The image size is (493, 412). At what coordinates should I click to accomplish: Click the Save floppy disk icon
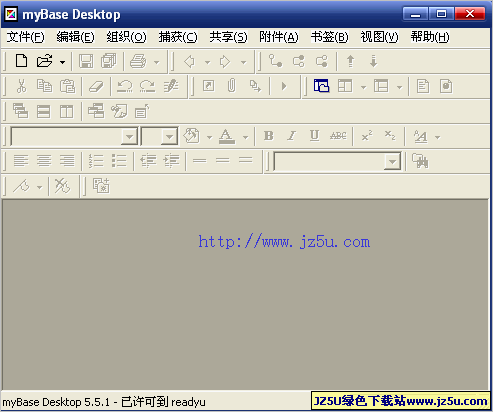point(86,61)
